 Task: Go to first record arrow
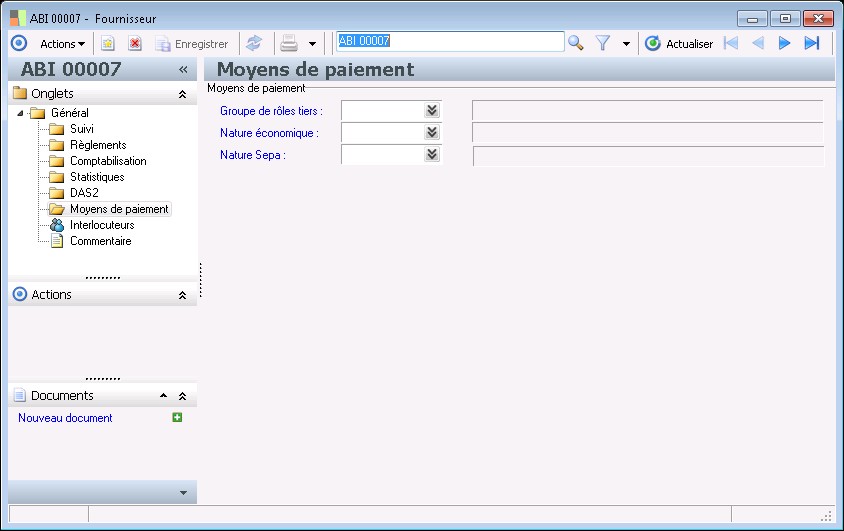[731, 43]
